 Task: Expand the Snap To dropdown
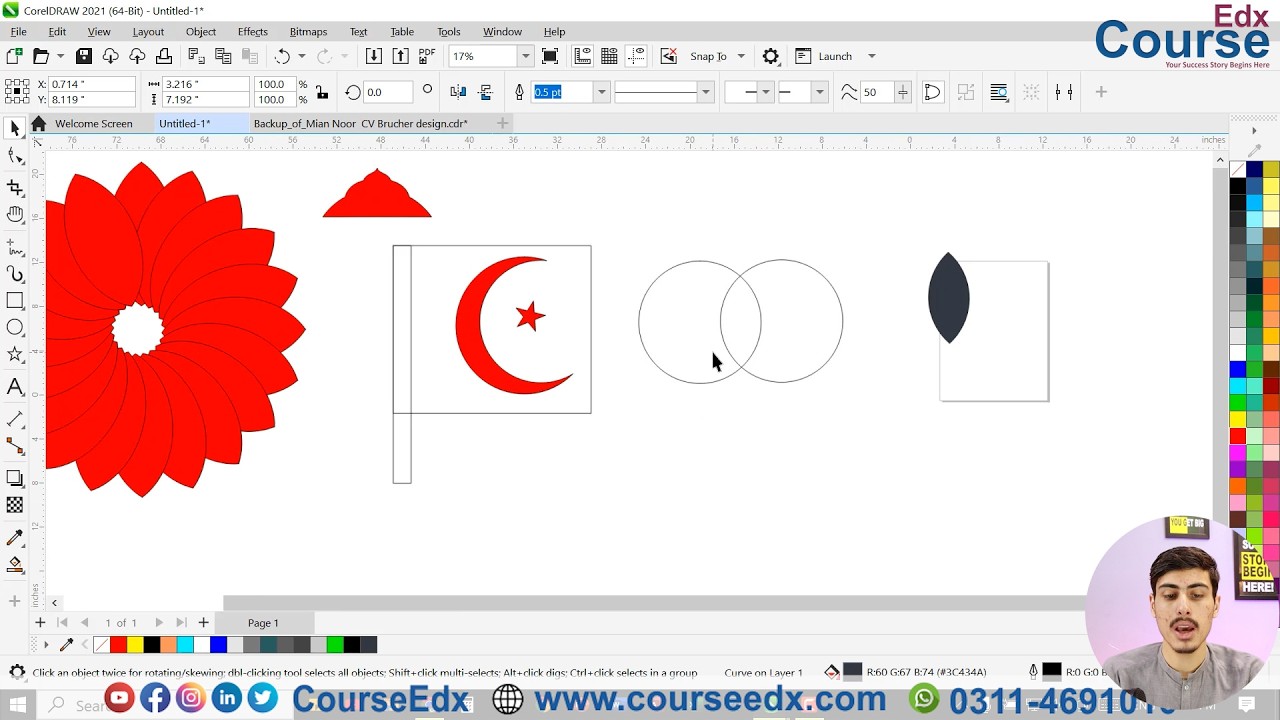(x=741, y=56)
